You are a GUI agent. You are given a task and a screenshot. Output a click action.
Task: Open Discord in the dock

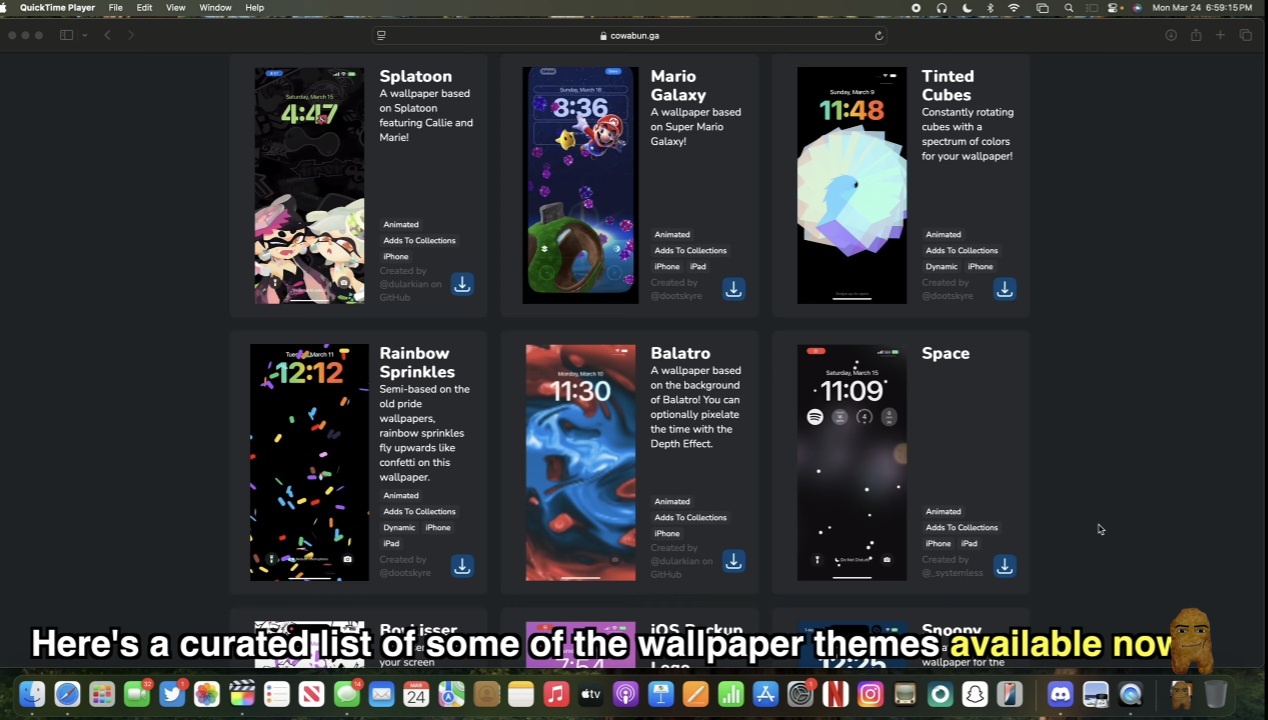point(1061,694)
